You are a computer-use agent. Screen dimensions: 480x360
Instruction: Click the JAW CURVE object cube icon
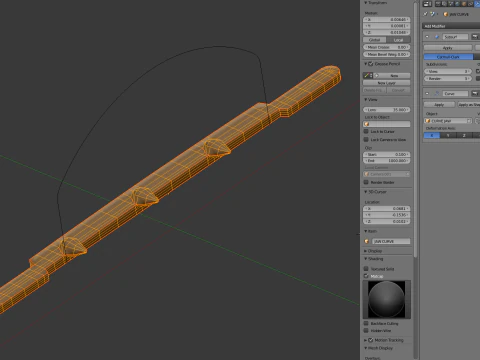tap(446, 14)
